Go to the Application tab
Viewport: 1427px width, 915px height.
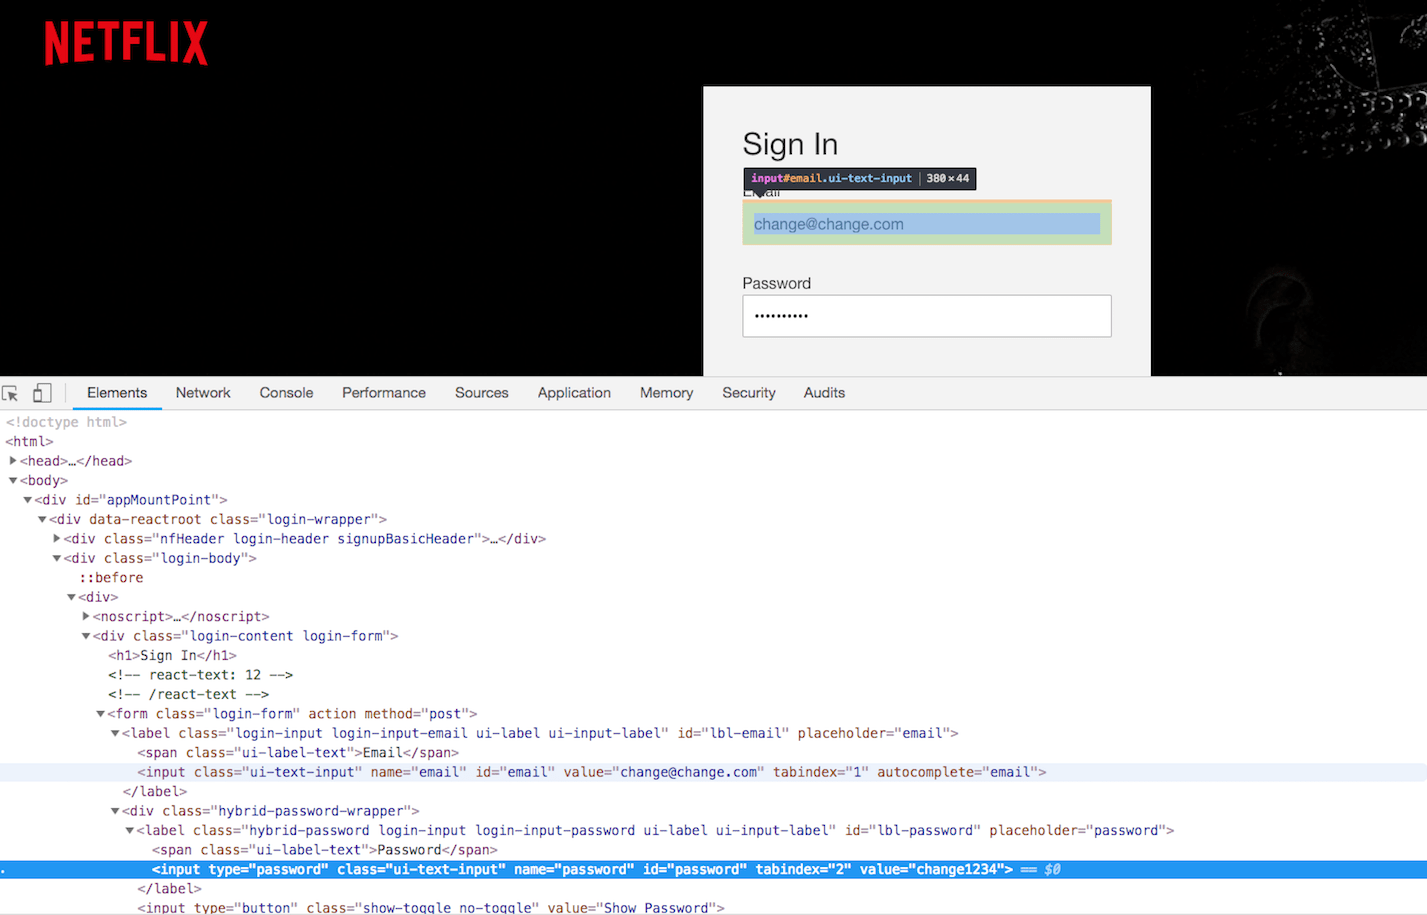[x=574, y=393]
